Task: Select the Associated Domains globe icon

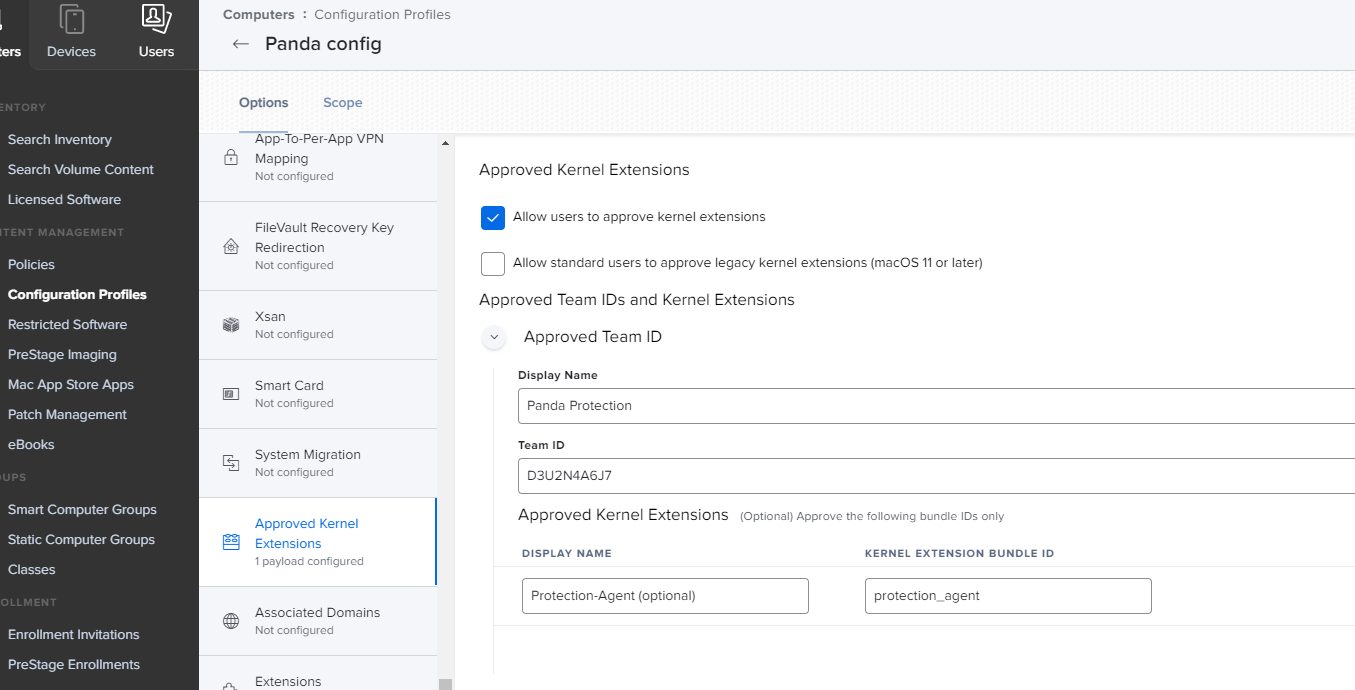Action: coord(231,621)
